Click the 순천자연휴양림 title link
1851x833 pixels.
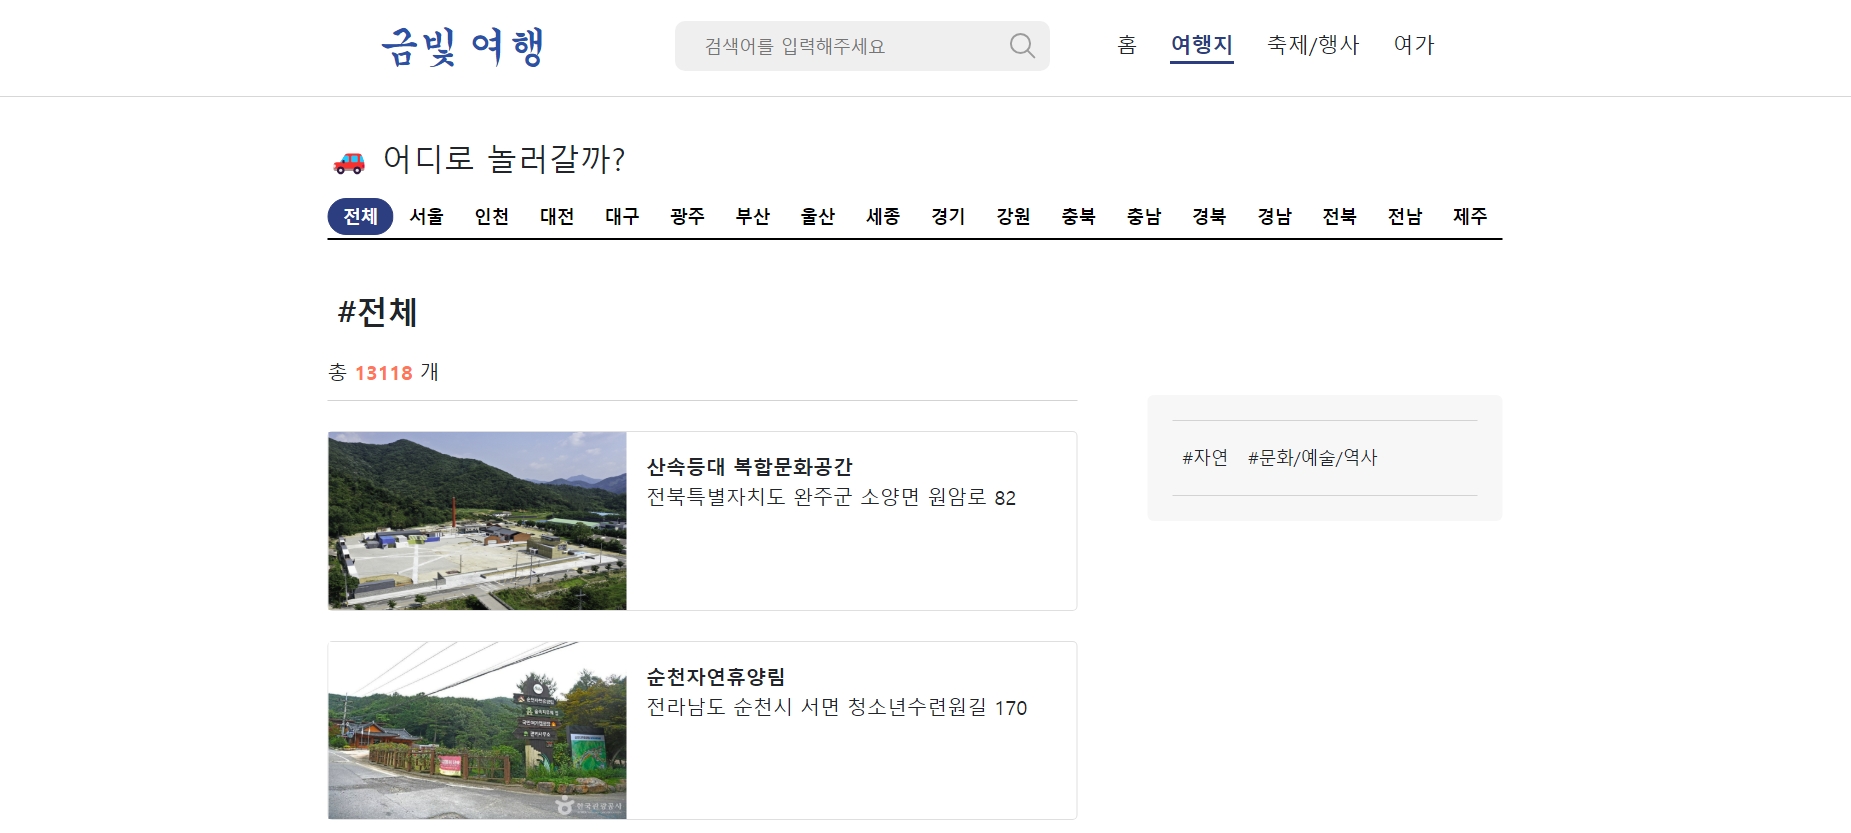(x=716, y=677)
